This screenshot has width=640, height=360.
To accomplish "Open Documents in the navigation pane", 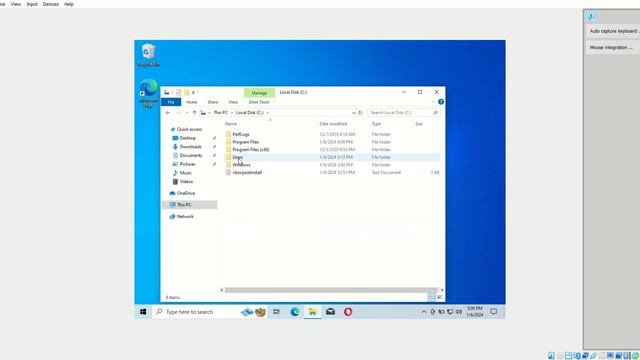I will [191, 156].
